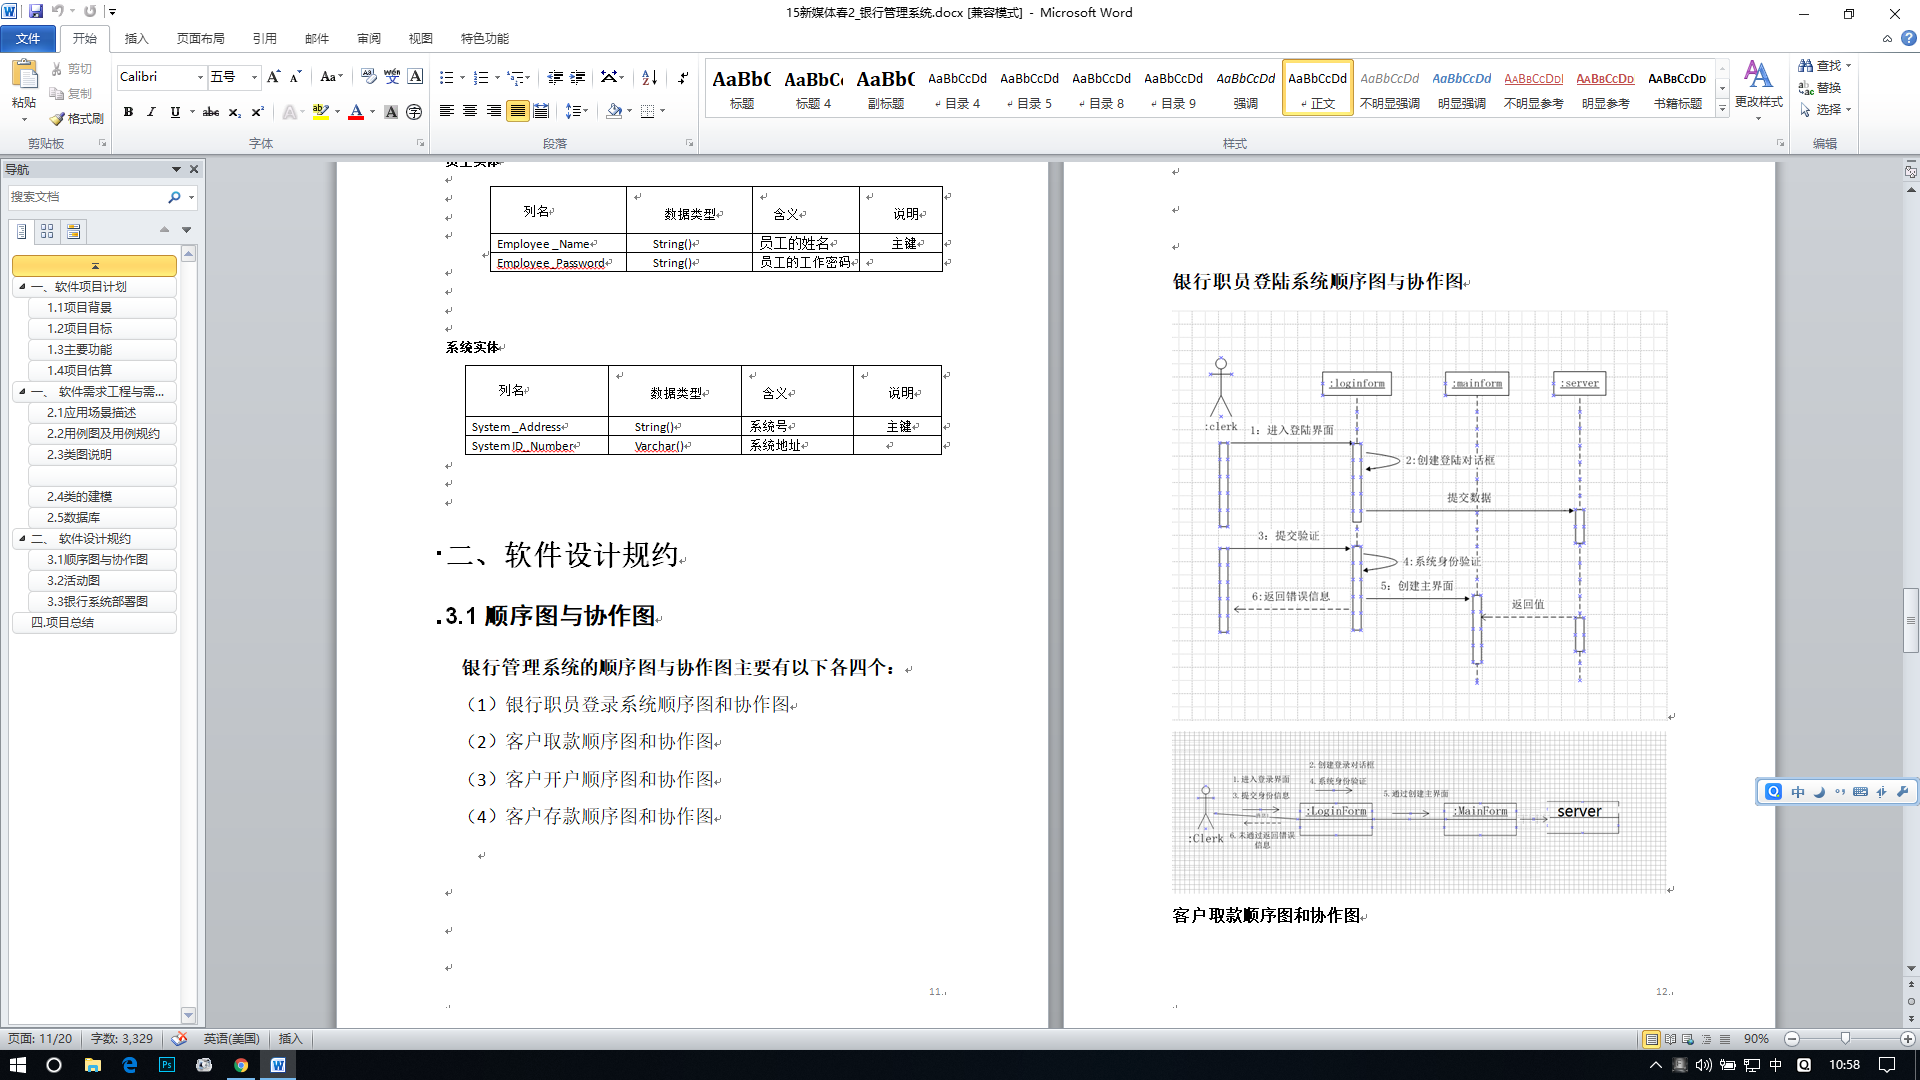
Task: Toggle bold formatting
Action: pyautogui.click(x=128, y=112)
